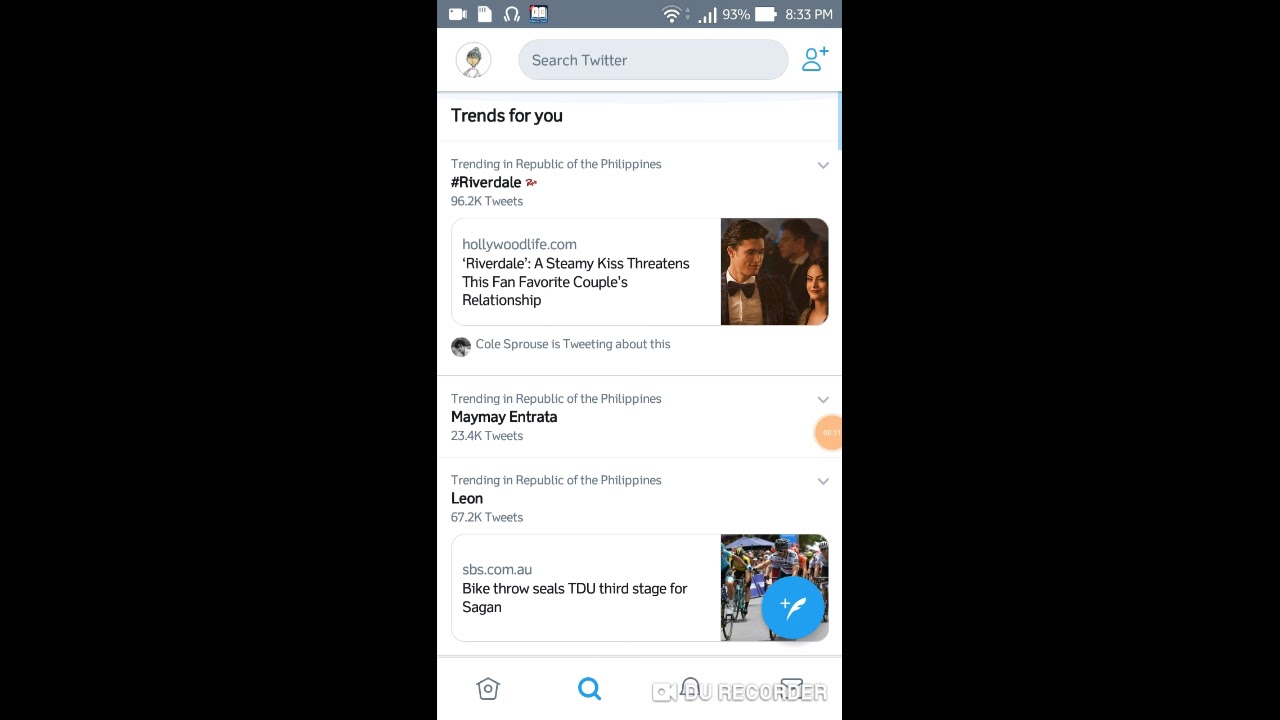Tap battery status icon
1280x720 pixels.
point(766,14)
